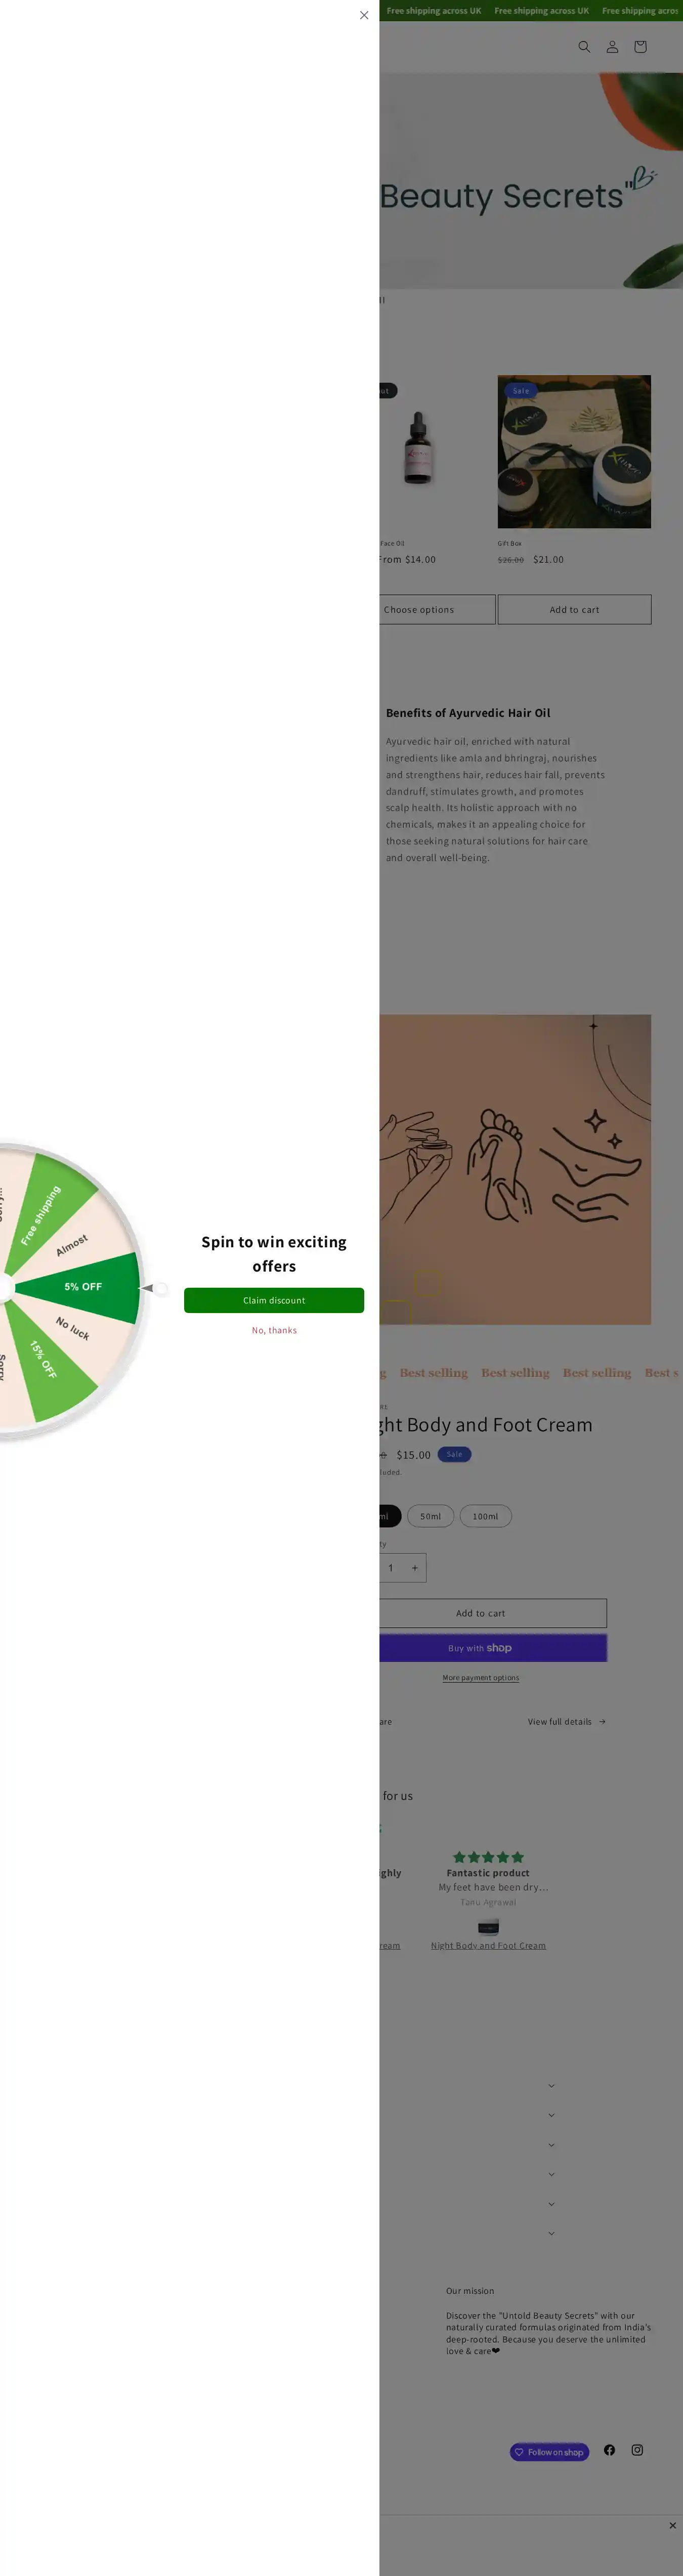Click the Claim discount button

coord(274,1300)
